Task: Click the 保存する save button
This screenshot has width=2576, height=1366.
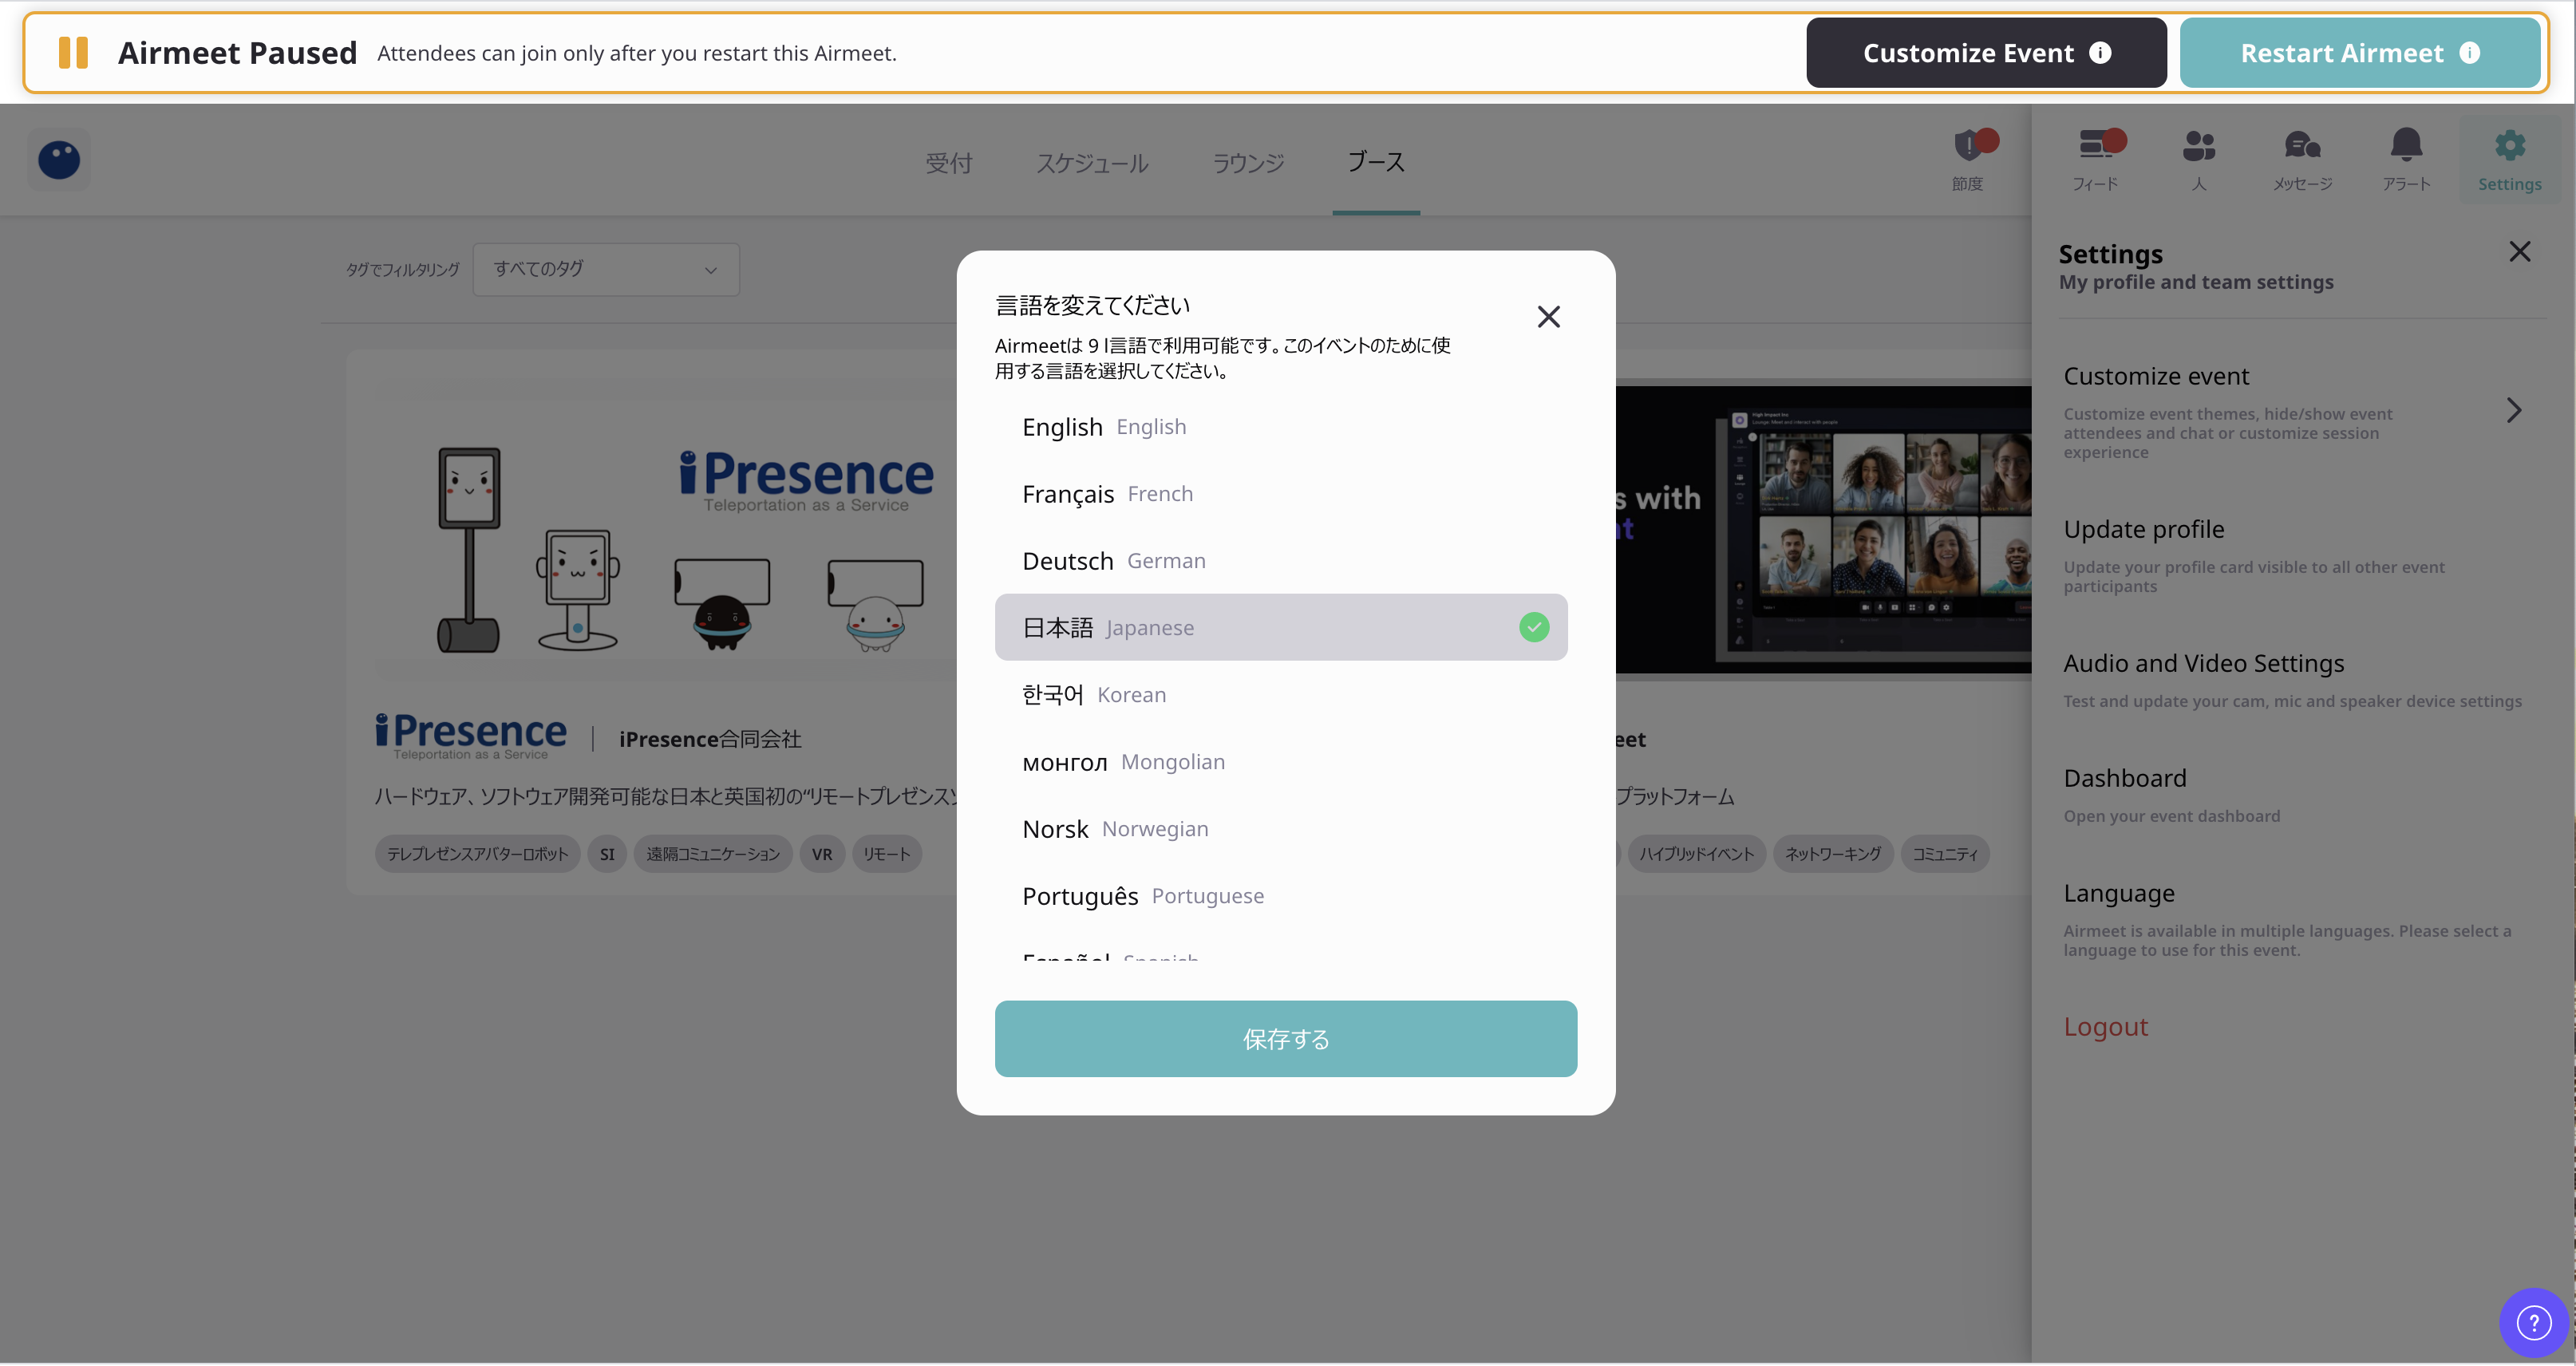Action: coord(1286,1039)
